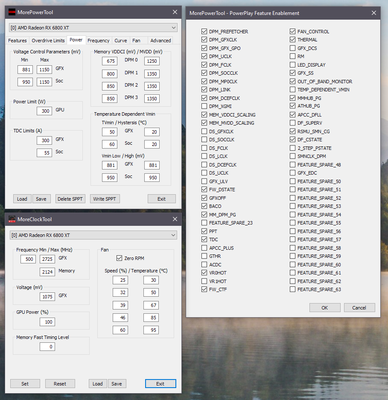
Task: Open the GPU dropdown in MoreClockTool
Action: pyautogui.click(x=93, y=235)
